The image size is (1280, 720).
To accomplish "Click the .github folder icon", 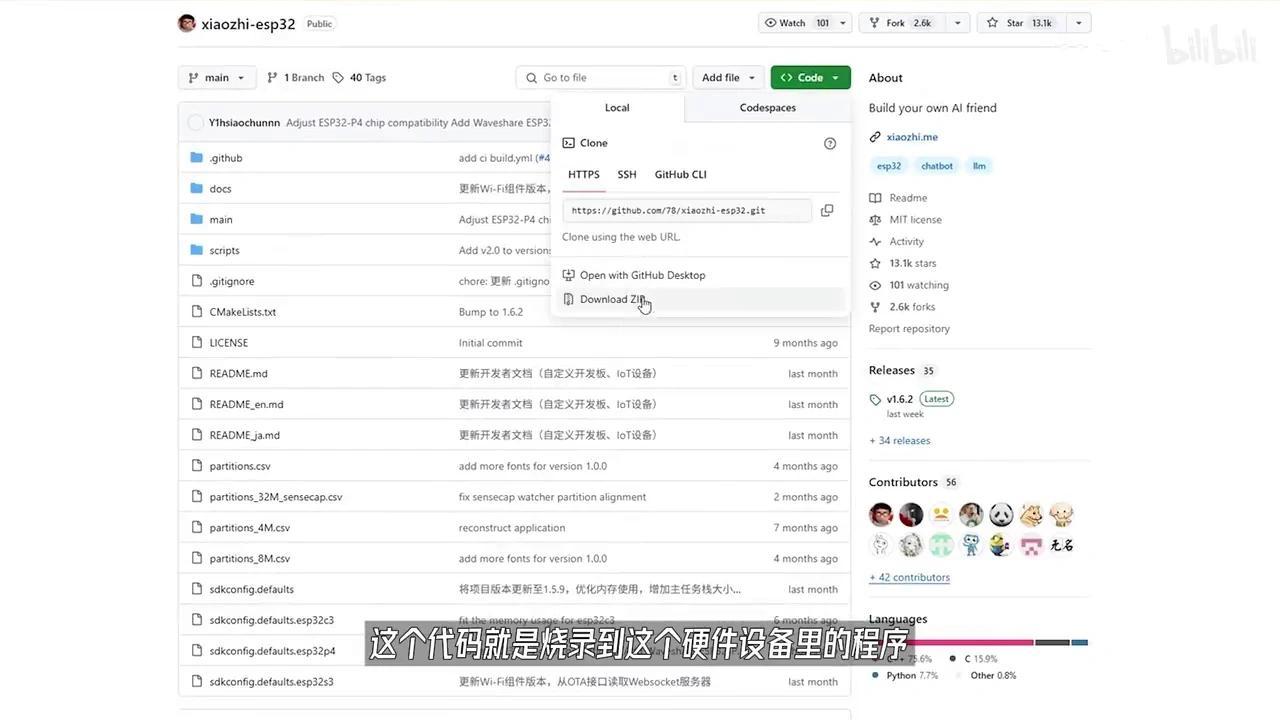I will 196,158.
